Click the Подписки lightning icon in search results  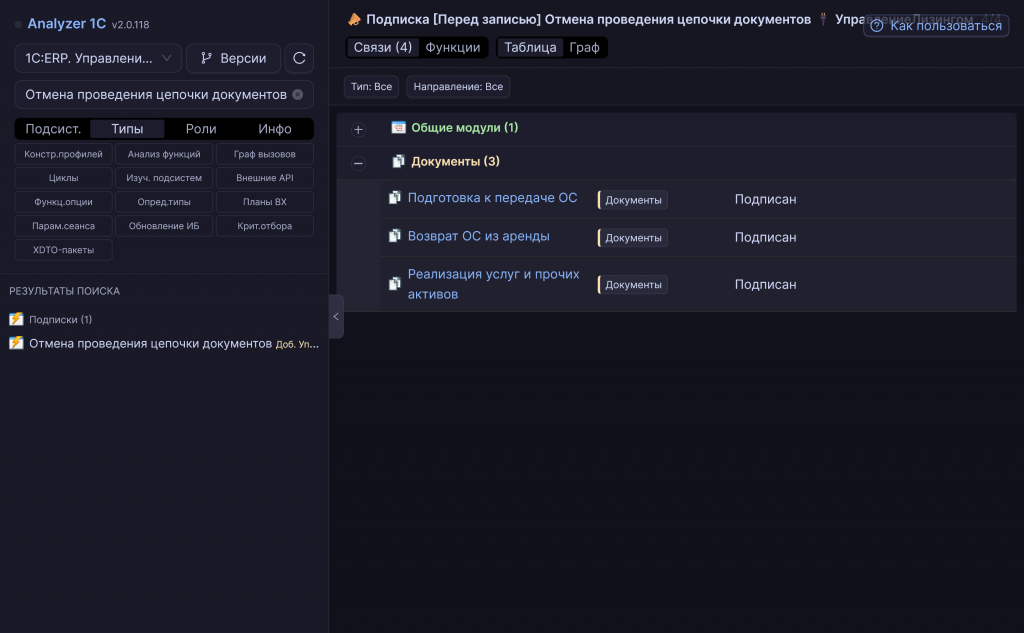(16, 319)
